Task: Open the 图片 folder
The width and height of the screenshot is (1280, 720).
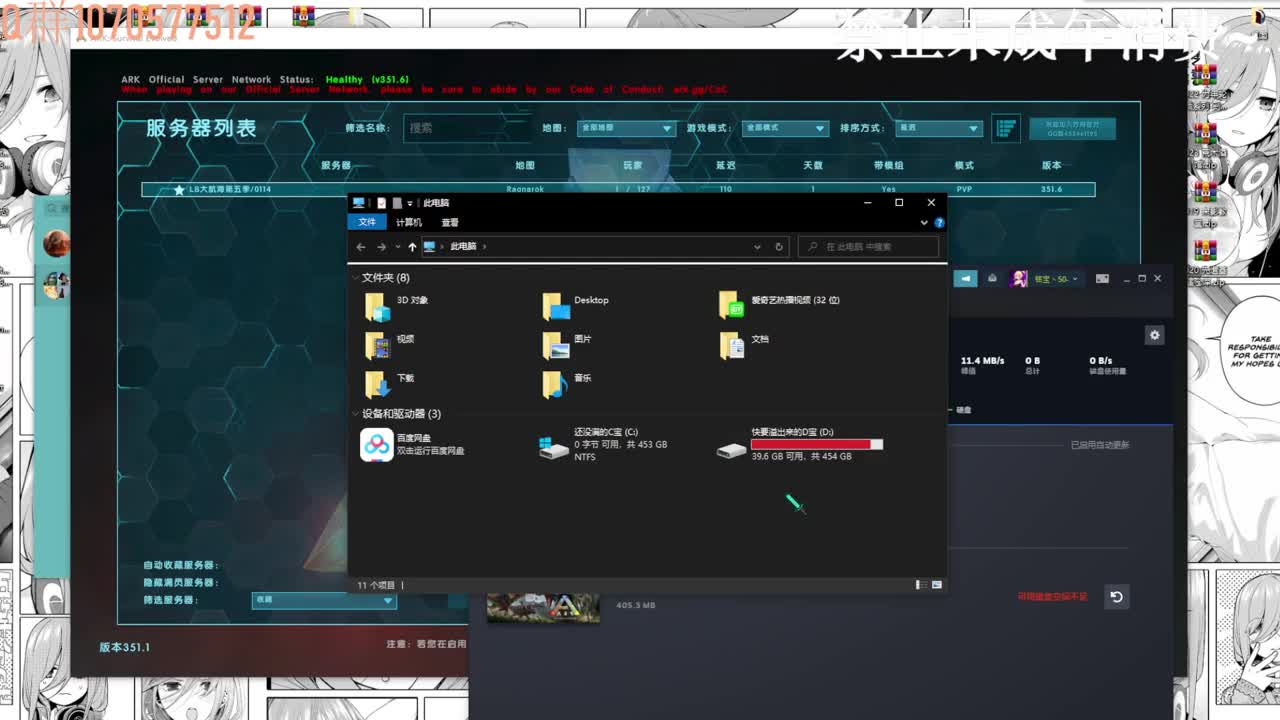Action: coord(555,345)
